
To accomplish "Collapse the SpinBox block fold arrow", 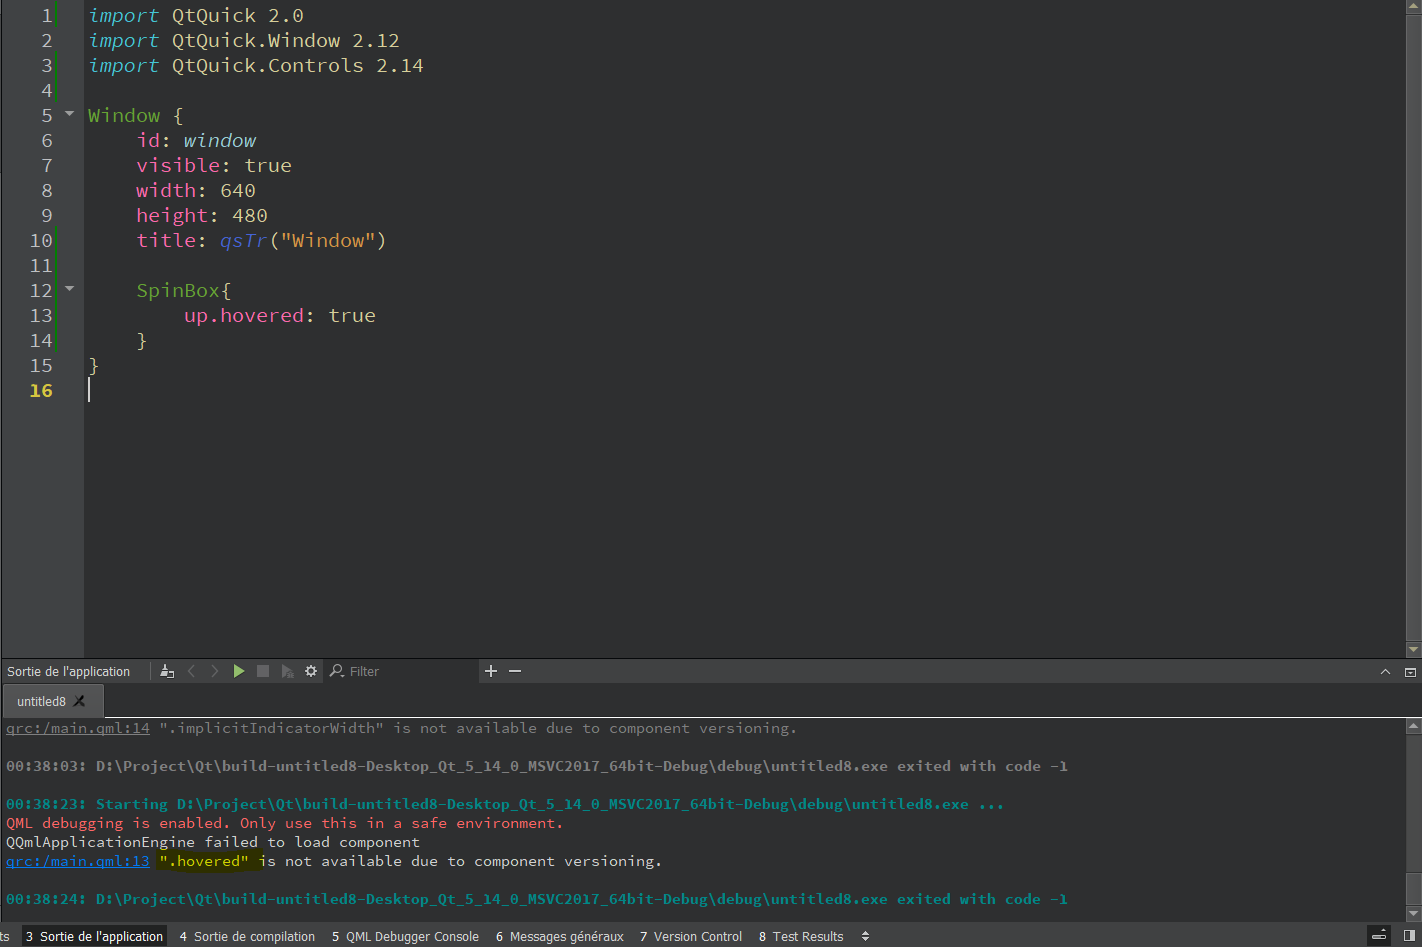I will coord(69,289).
